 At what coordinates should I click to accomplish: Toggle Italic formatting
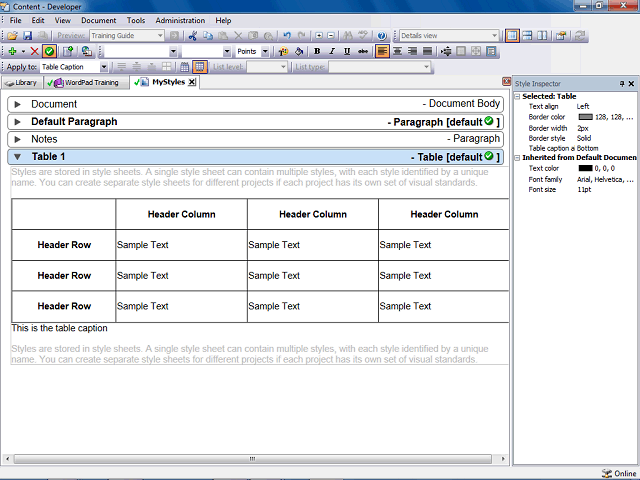pyautogui.click(x=332, y=51)
